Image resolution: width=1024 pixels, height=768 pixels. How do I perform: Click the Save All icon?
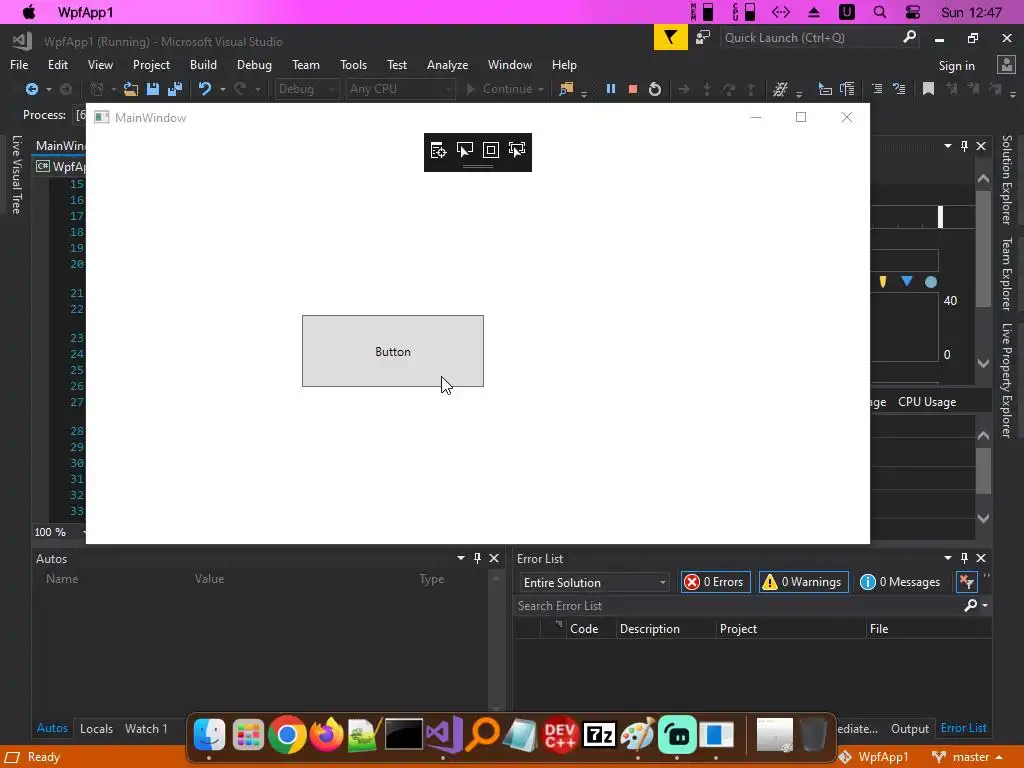pos(174,89)
